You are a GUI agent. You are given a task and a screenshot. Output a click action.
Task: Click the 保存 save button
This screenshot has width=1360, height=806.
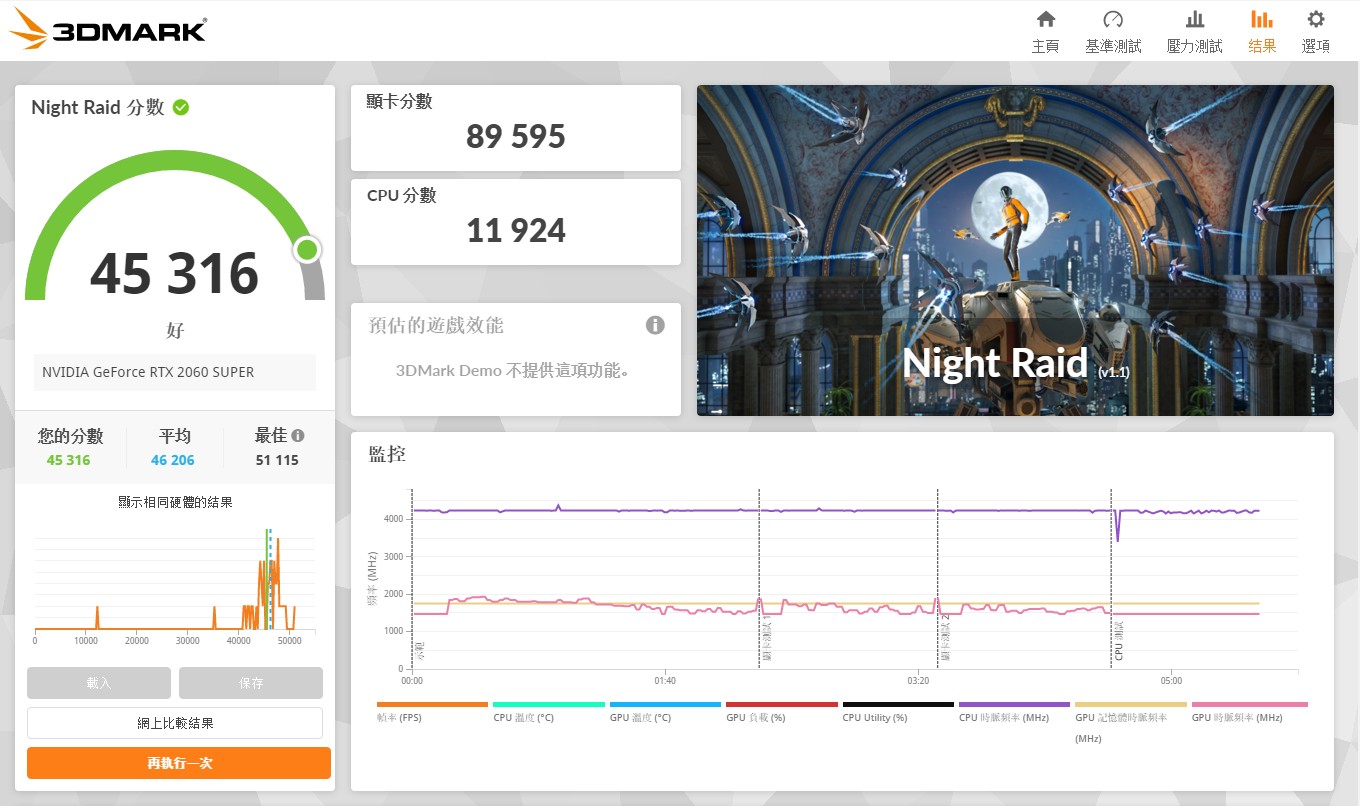[251, 683]
